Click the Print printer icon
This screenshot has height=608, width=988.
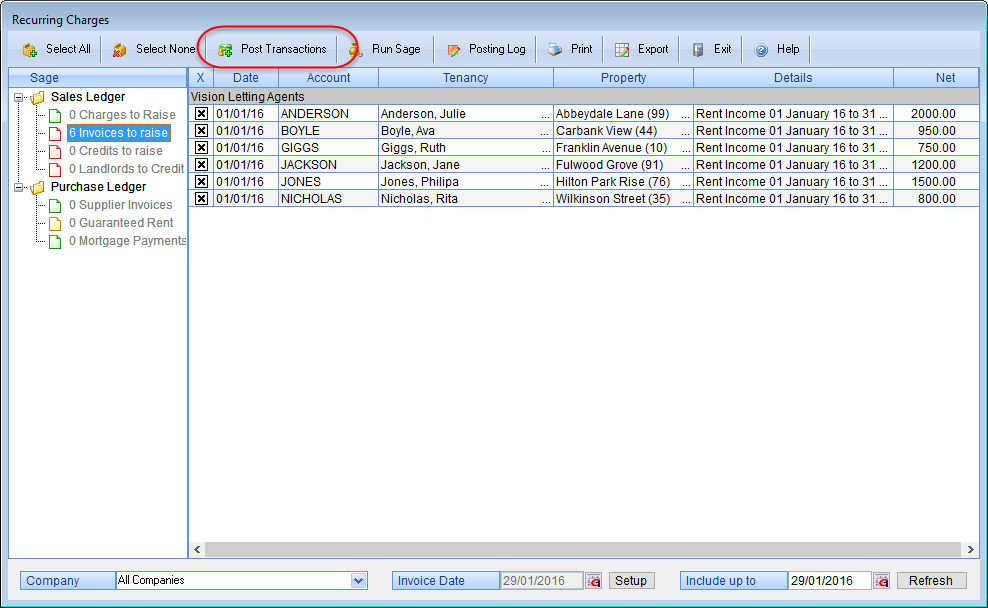555,50
